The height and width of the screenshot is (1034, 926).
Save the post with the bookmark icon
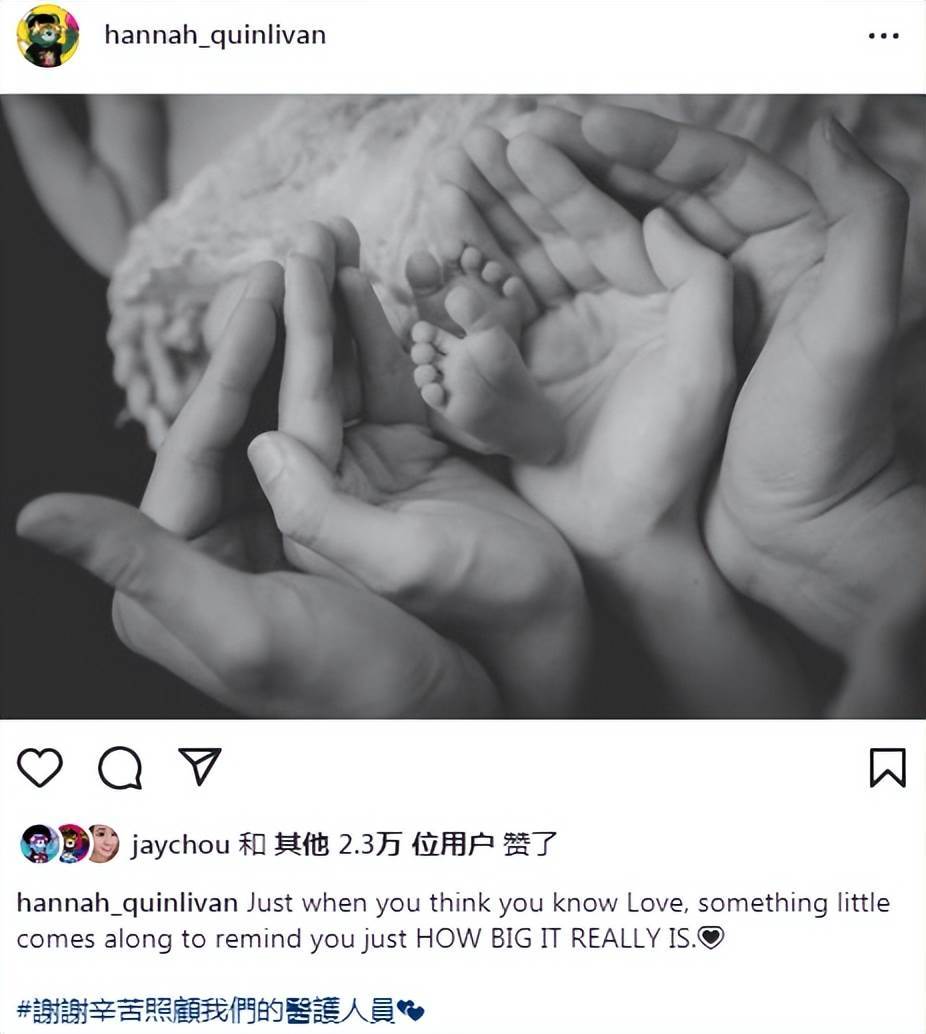point(887,768)
